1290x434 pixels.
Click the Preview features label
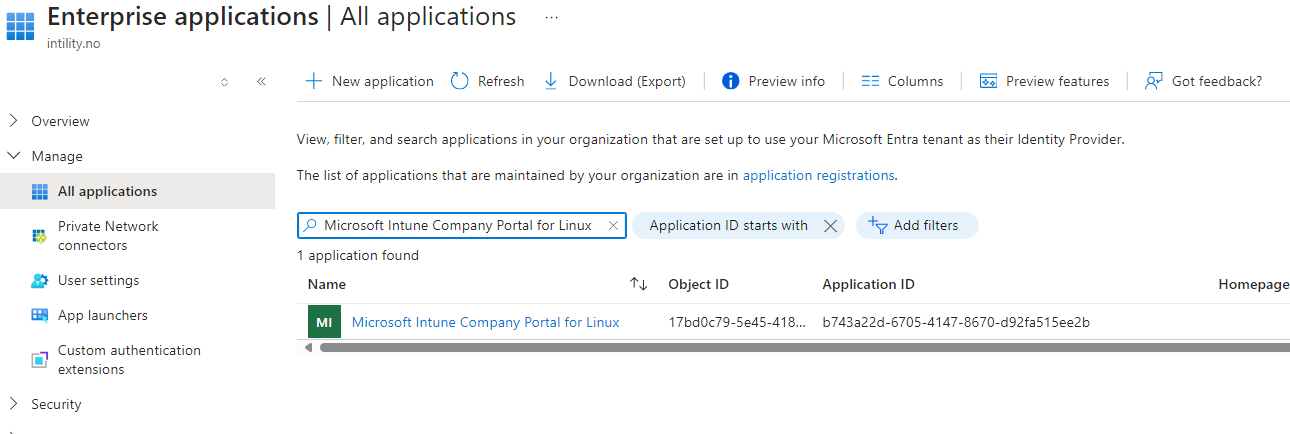(1057, 81)
